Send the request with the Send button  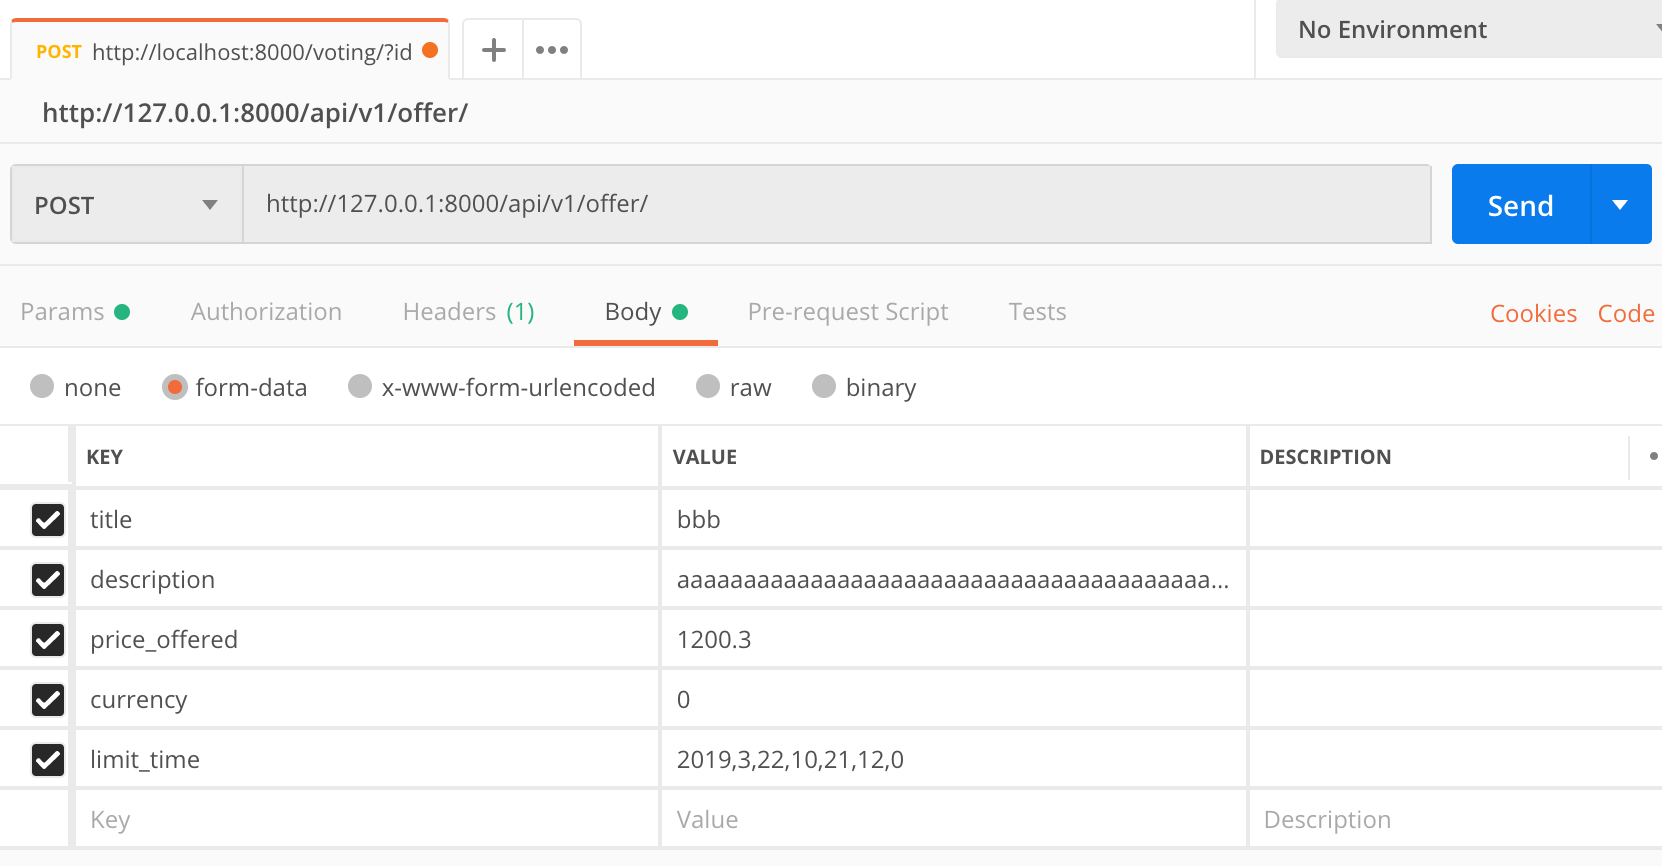(x=1520, y=205)
